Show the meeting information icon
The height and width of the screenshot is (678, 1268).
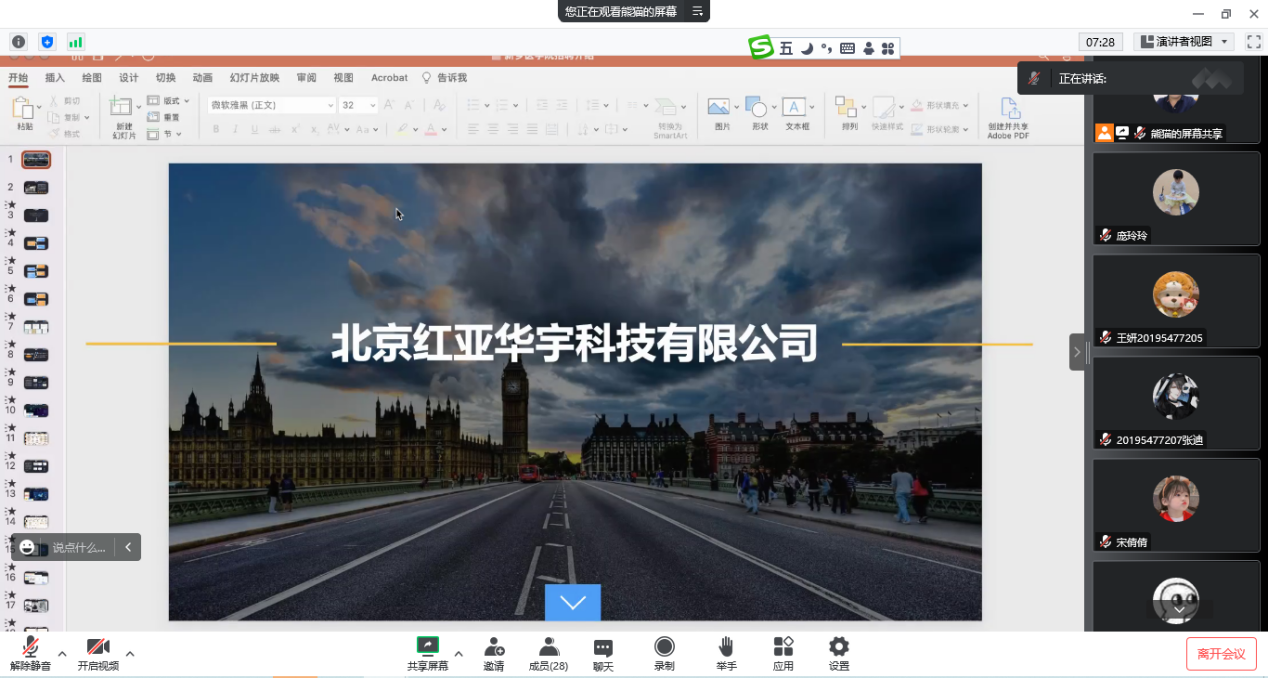point(18,42)
